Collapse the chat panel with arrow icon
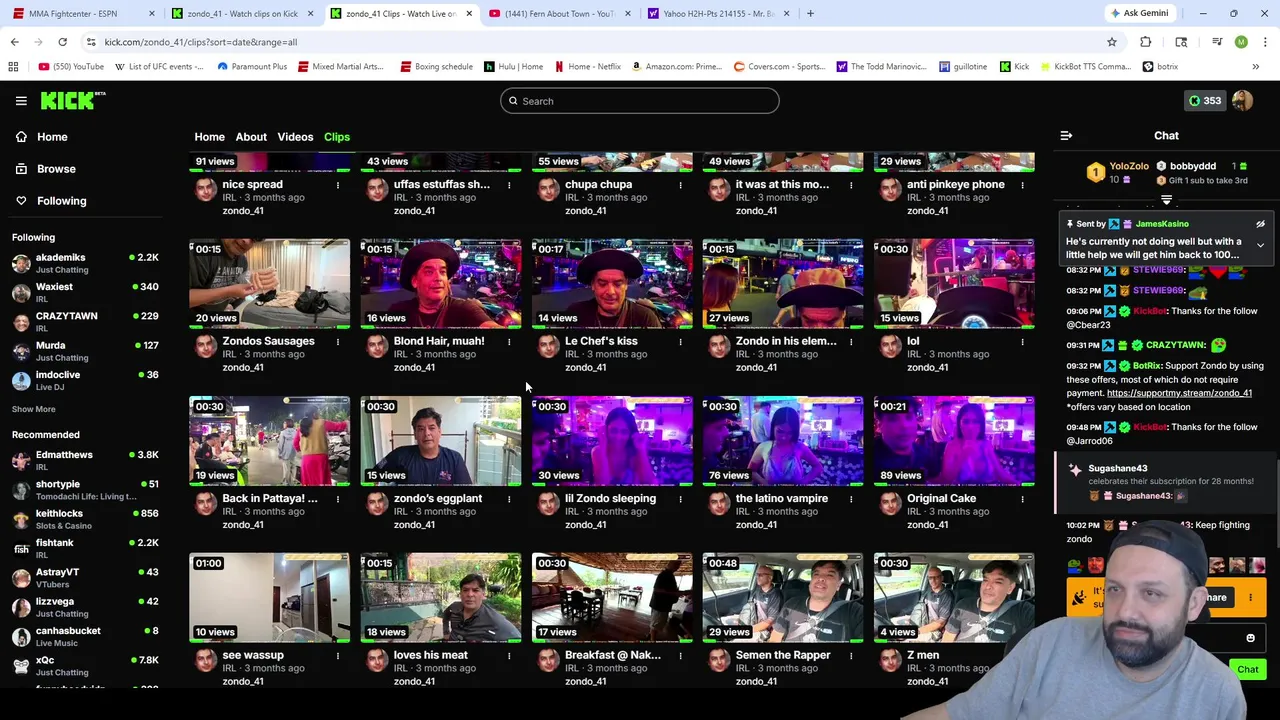This screenshot has width=1280, height=720. click(1066, 136)
